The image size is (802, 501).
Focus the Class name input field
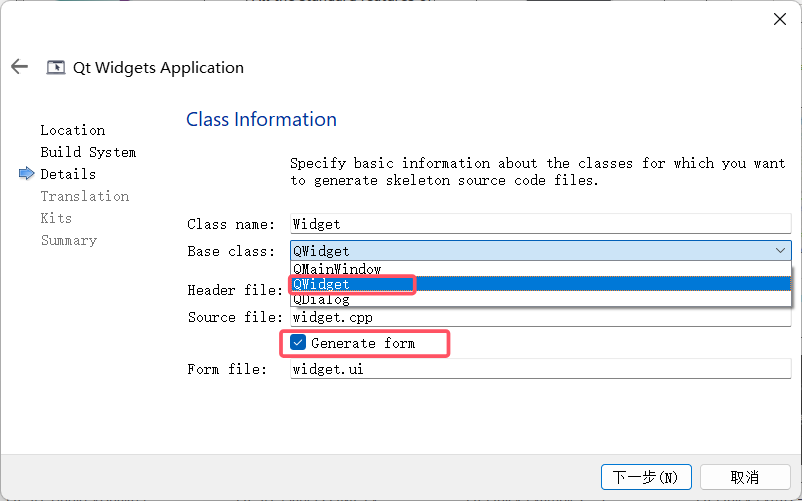[x=541, y=224]
